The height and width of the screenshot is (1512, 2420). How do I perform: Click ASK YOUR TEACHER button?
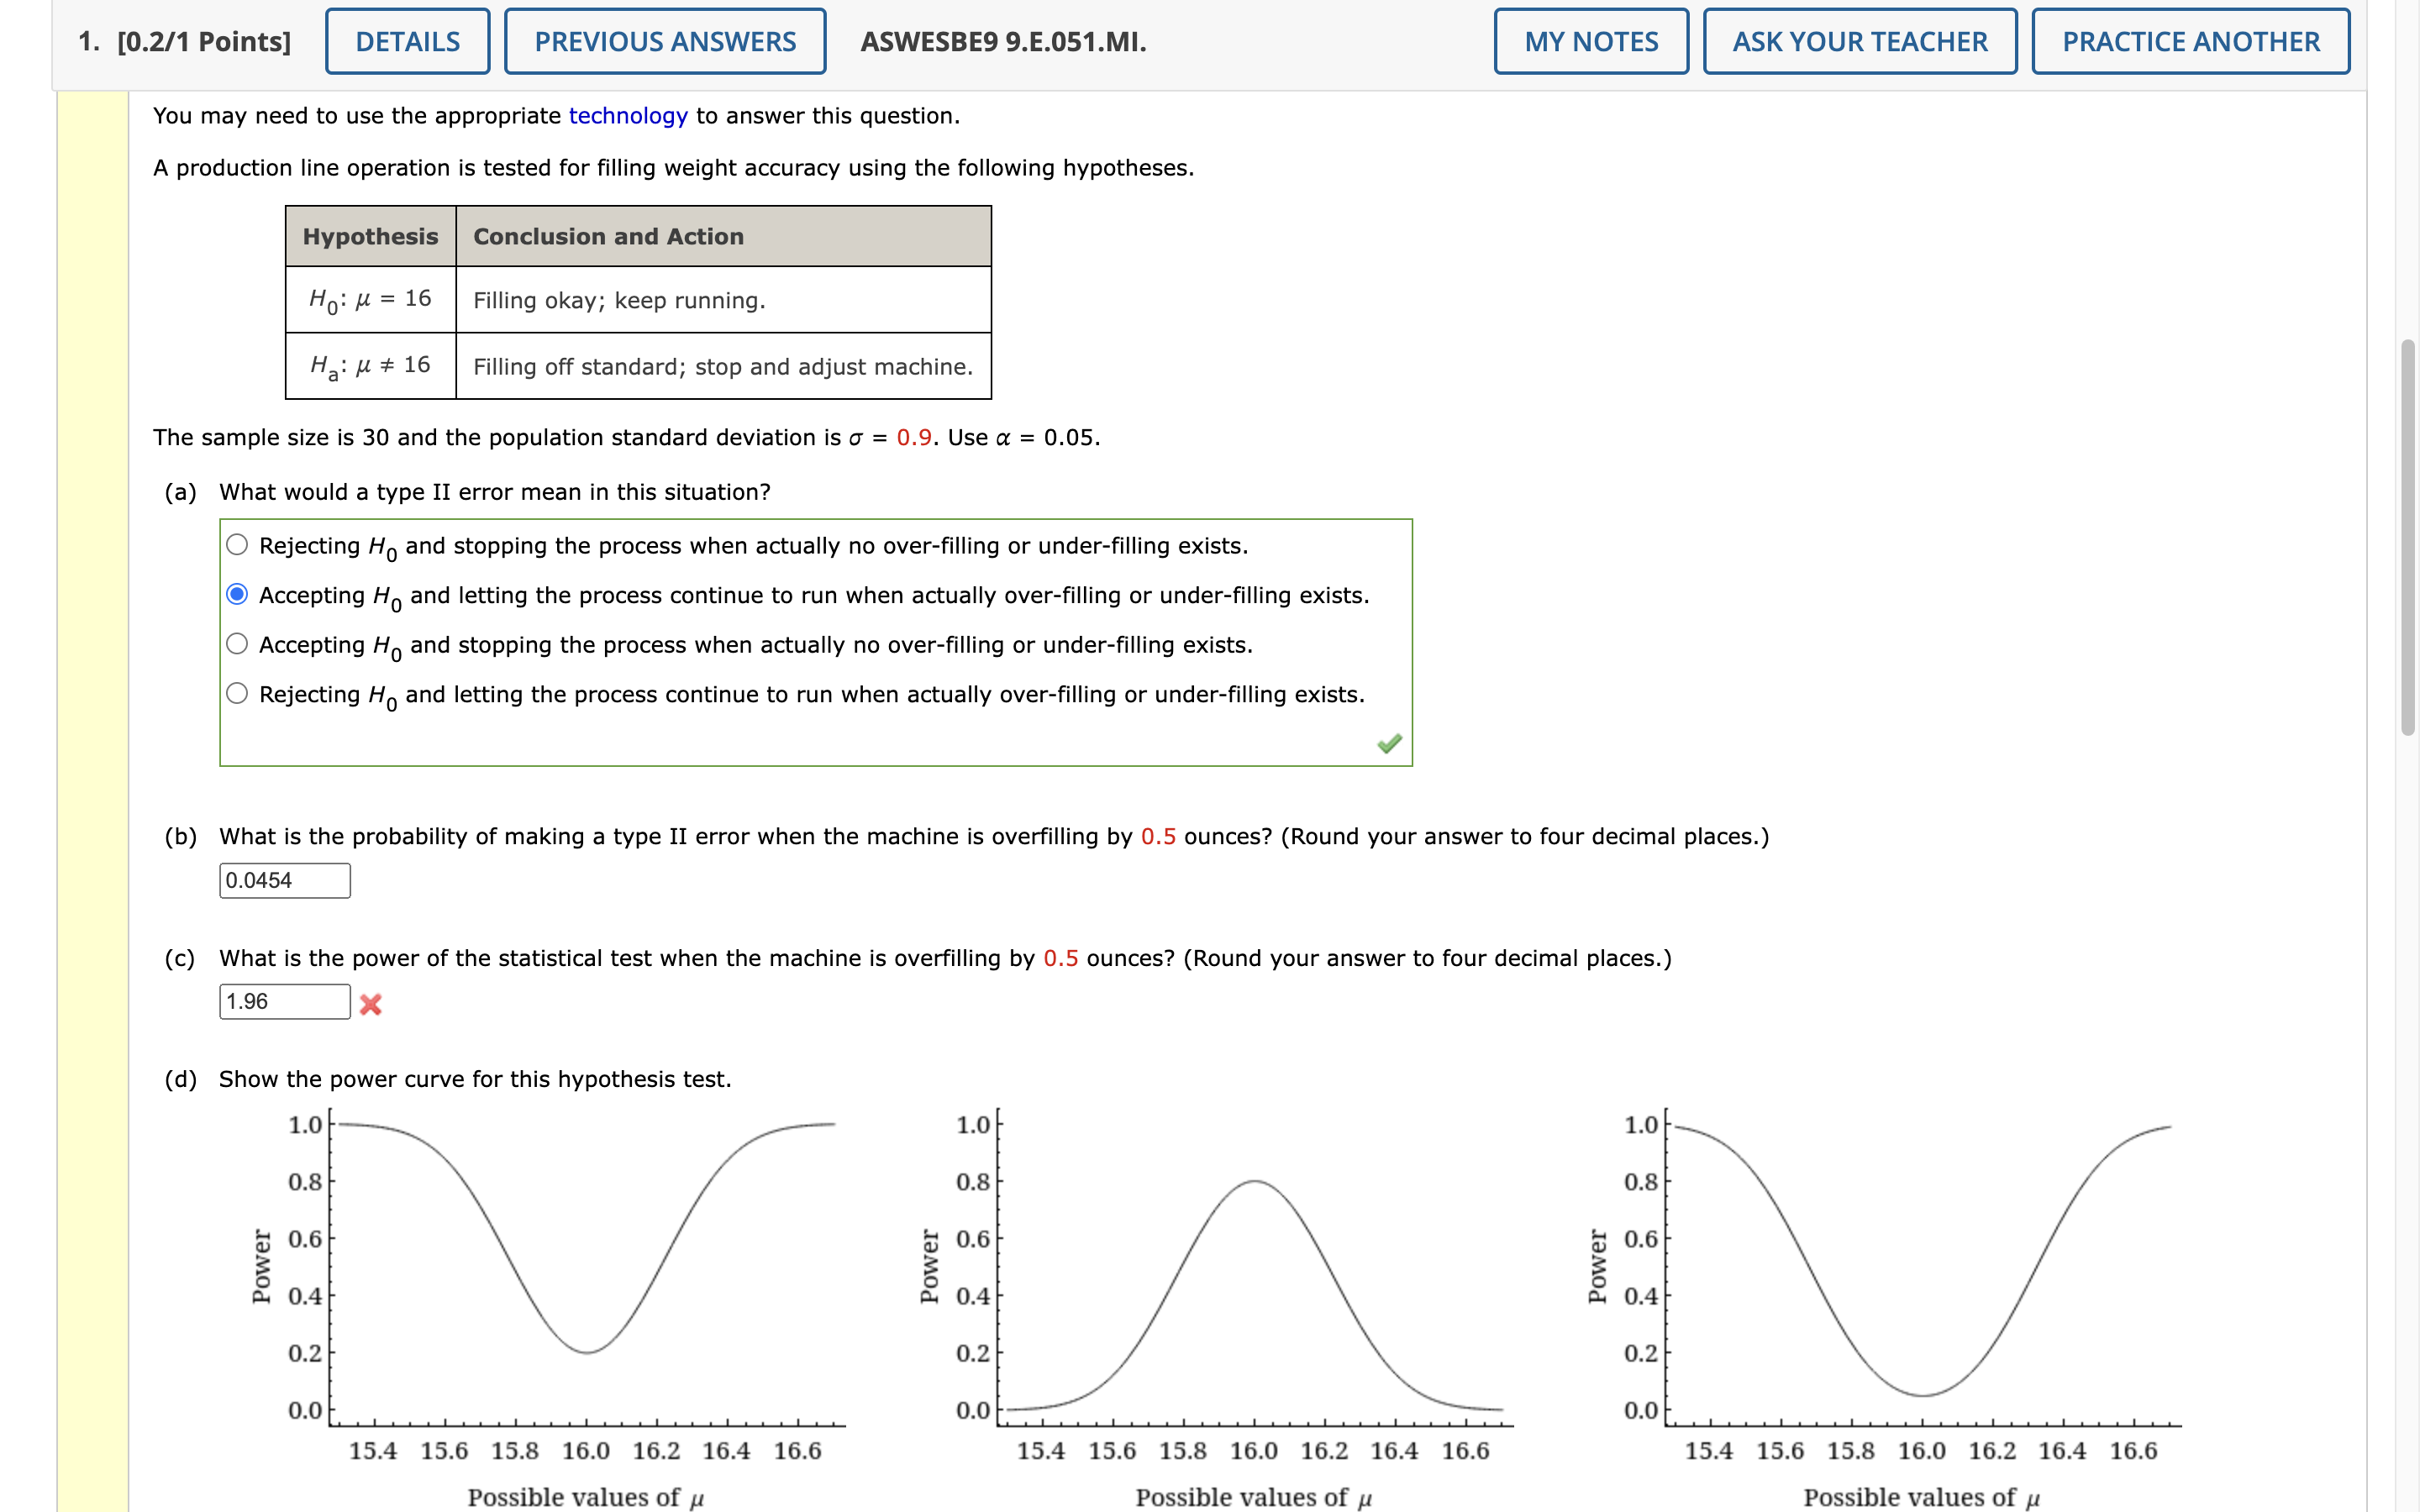tap(1859, 41)
